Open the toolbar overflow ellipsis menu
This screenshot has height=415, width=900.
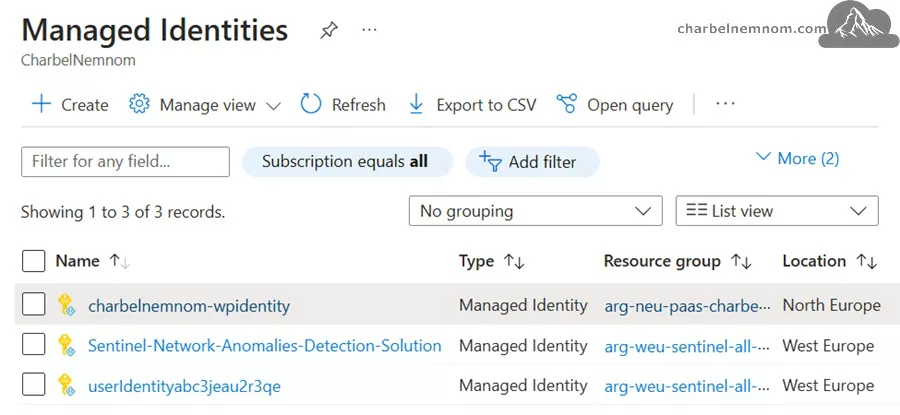click(726, 104)
